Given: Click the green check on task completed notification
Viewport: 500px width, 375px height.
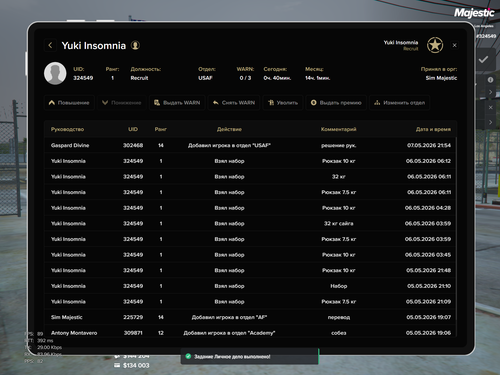Looking at the screenshot, I should pyautogui.click(x=188, y=356).
